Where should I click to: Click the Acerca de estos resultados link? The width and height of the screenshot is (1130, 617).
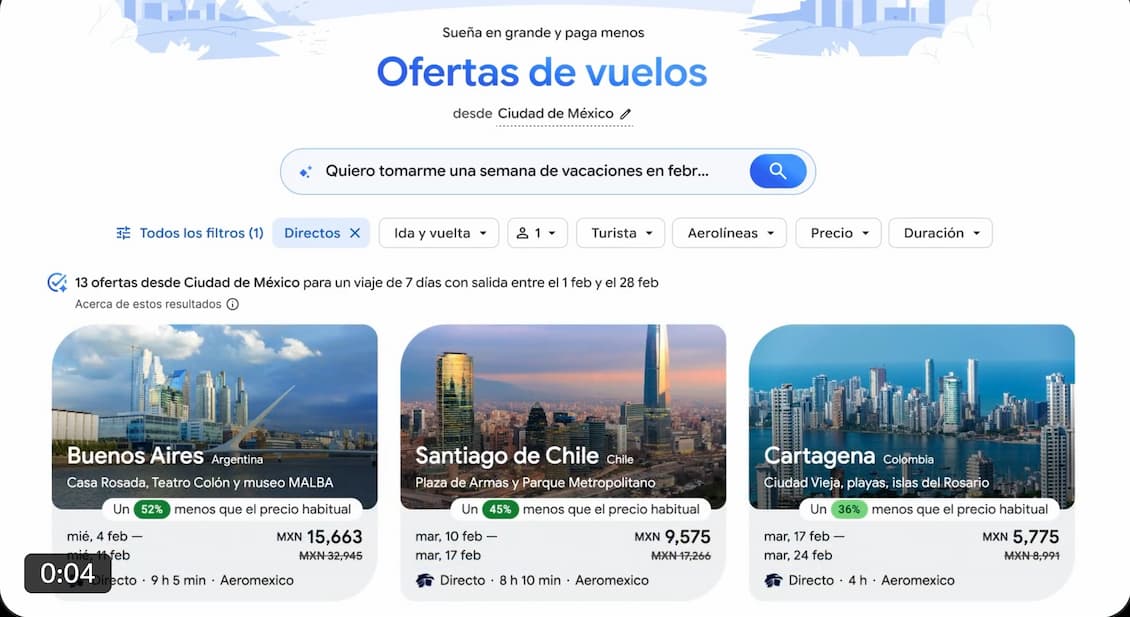148,304
